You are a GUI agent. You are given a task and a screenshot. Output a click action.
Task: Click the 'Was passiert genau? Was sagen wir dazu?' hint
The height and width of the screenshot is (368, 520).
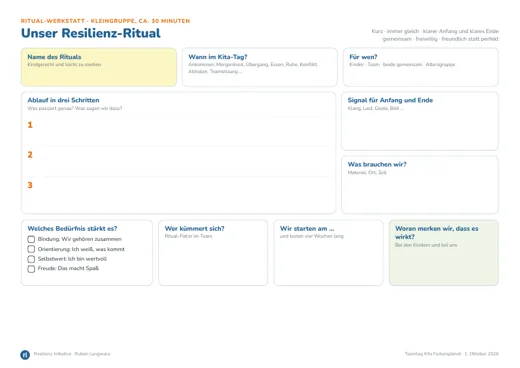75,108
